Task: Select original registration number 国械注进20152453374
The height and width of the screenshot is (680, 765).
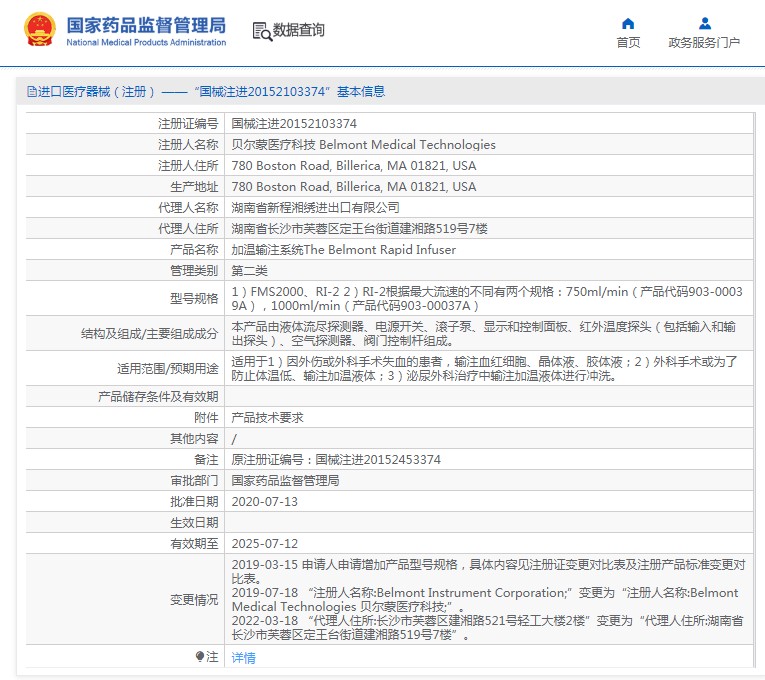Action: [378, 460]
